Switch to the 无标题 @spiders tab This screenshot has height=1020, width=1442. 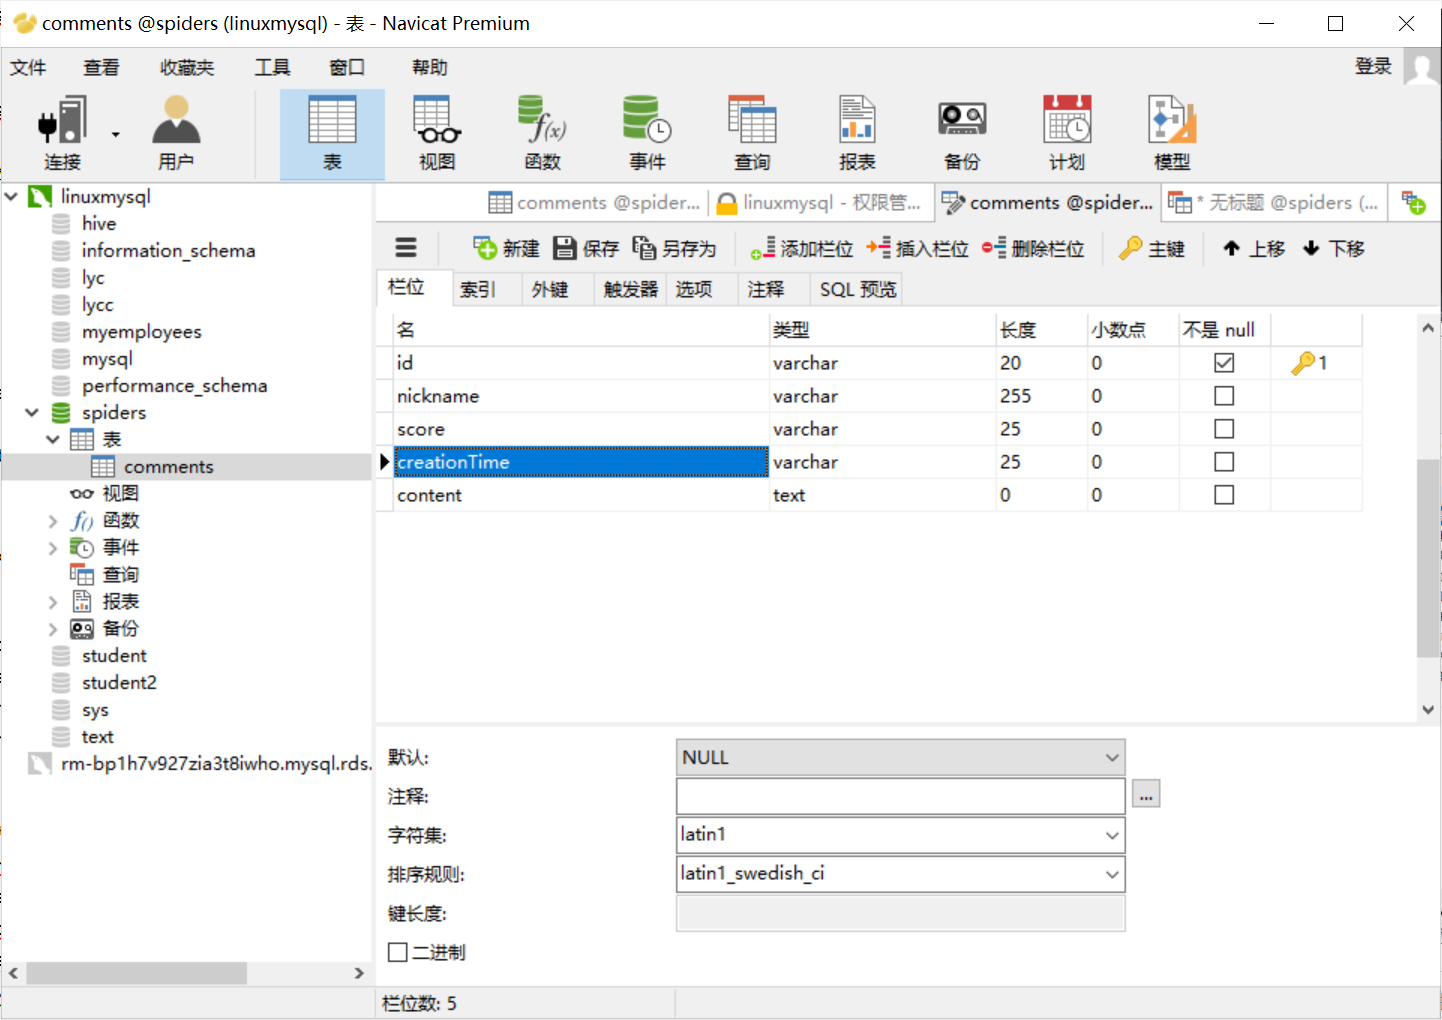coord(1274,203)
